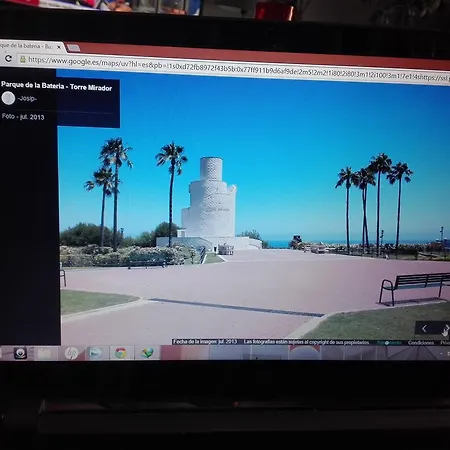450x450 pixels.
Task: Reload the Google Maps page
Action: (8, 59)
